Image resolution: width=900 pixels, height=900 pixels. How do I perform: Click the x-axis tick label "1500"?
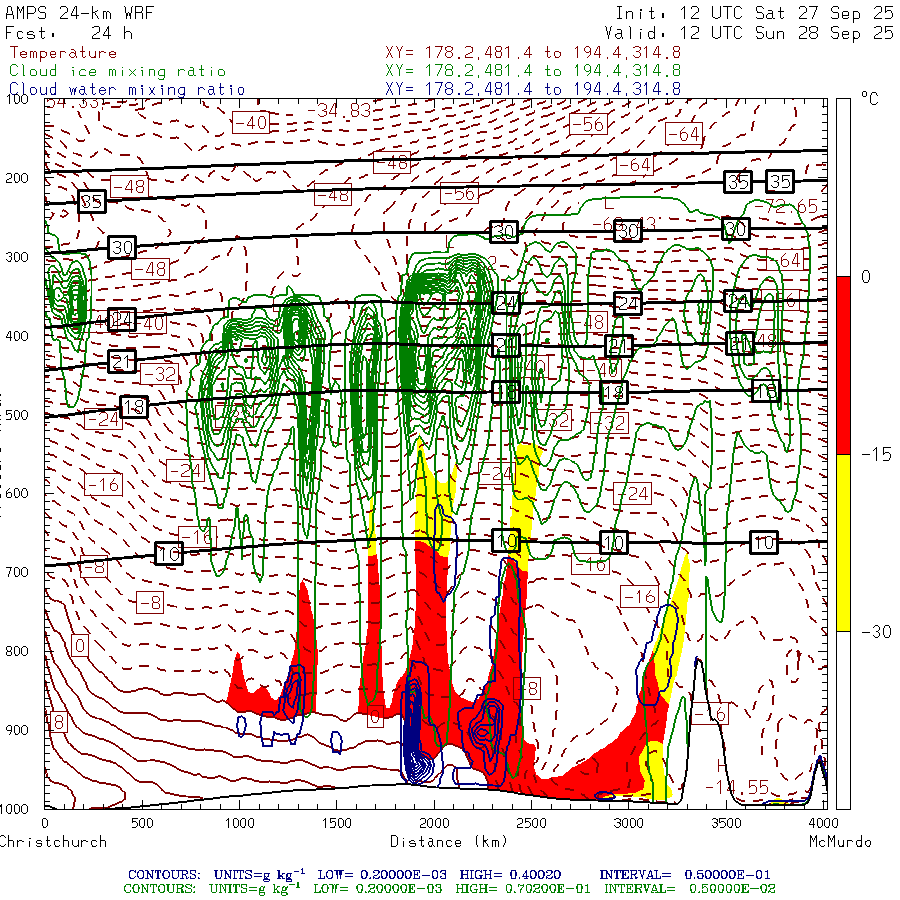tap(336, 823)
